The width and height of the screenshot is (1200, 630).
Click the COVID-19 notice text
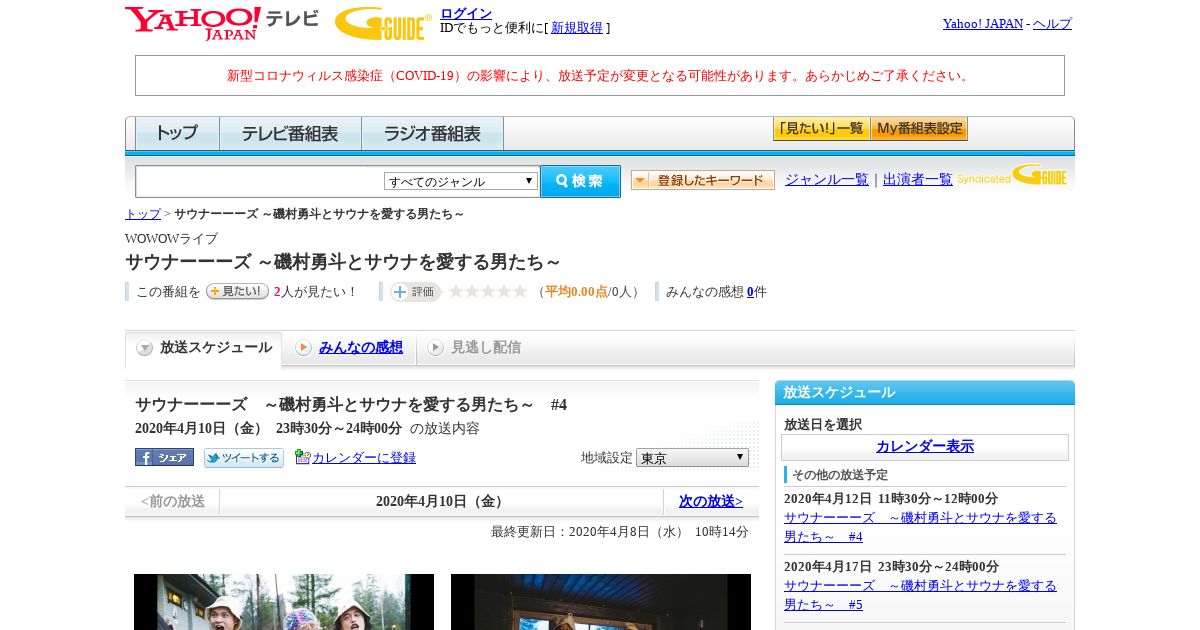pos(600,76)
